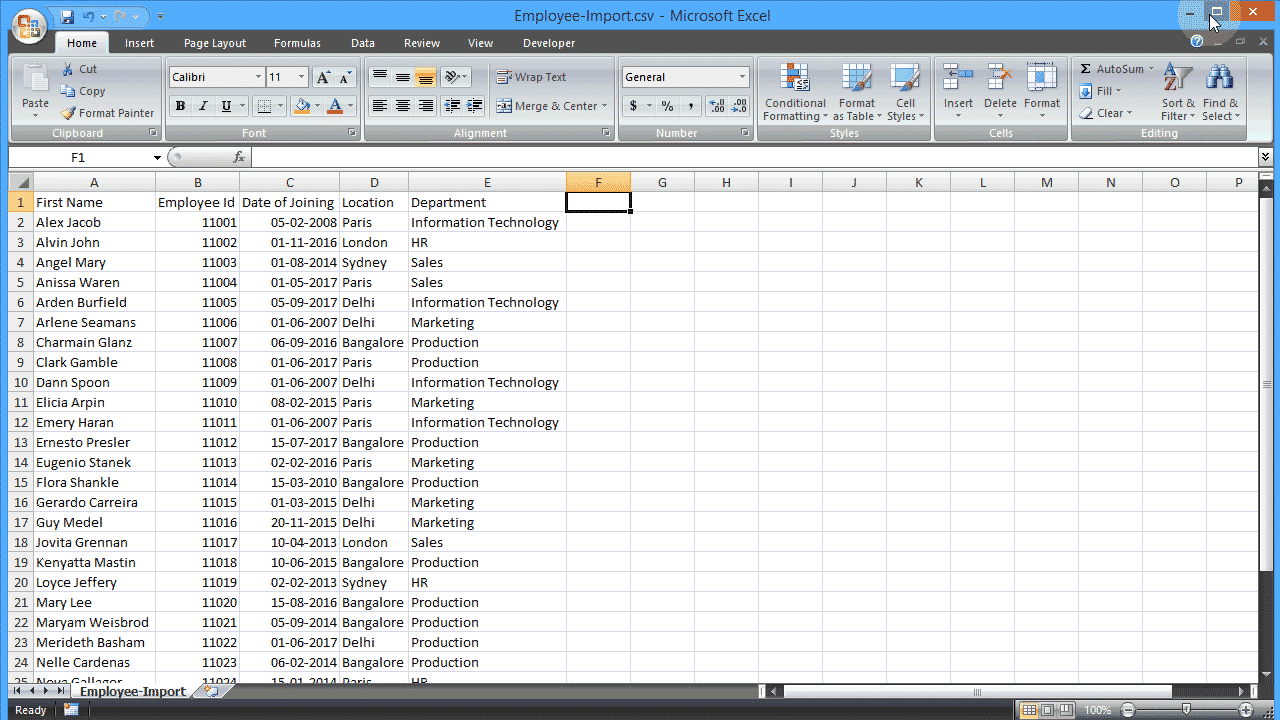Screen dimensions: 1280x720
Task: Select the Employee-Import sheet tab
Action: pos(131,690)
